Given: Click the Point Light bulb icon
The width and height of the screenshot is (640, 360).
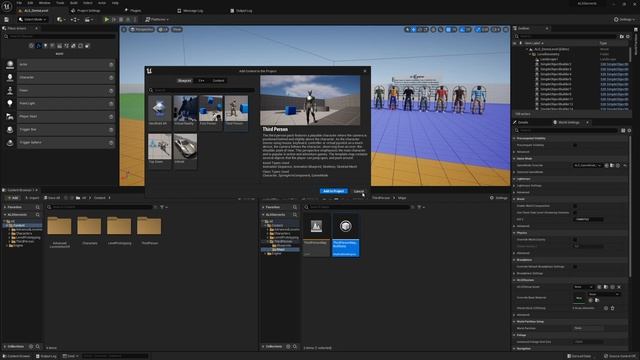Looking at the screenshot, I should [10, 103].
